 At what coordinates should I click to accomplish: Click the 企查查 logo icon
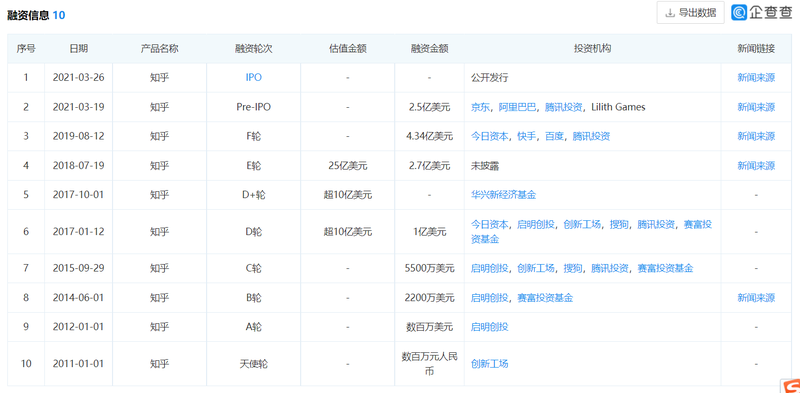pos(739,13)
